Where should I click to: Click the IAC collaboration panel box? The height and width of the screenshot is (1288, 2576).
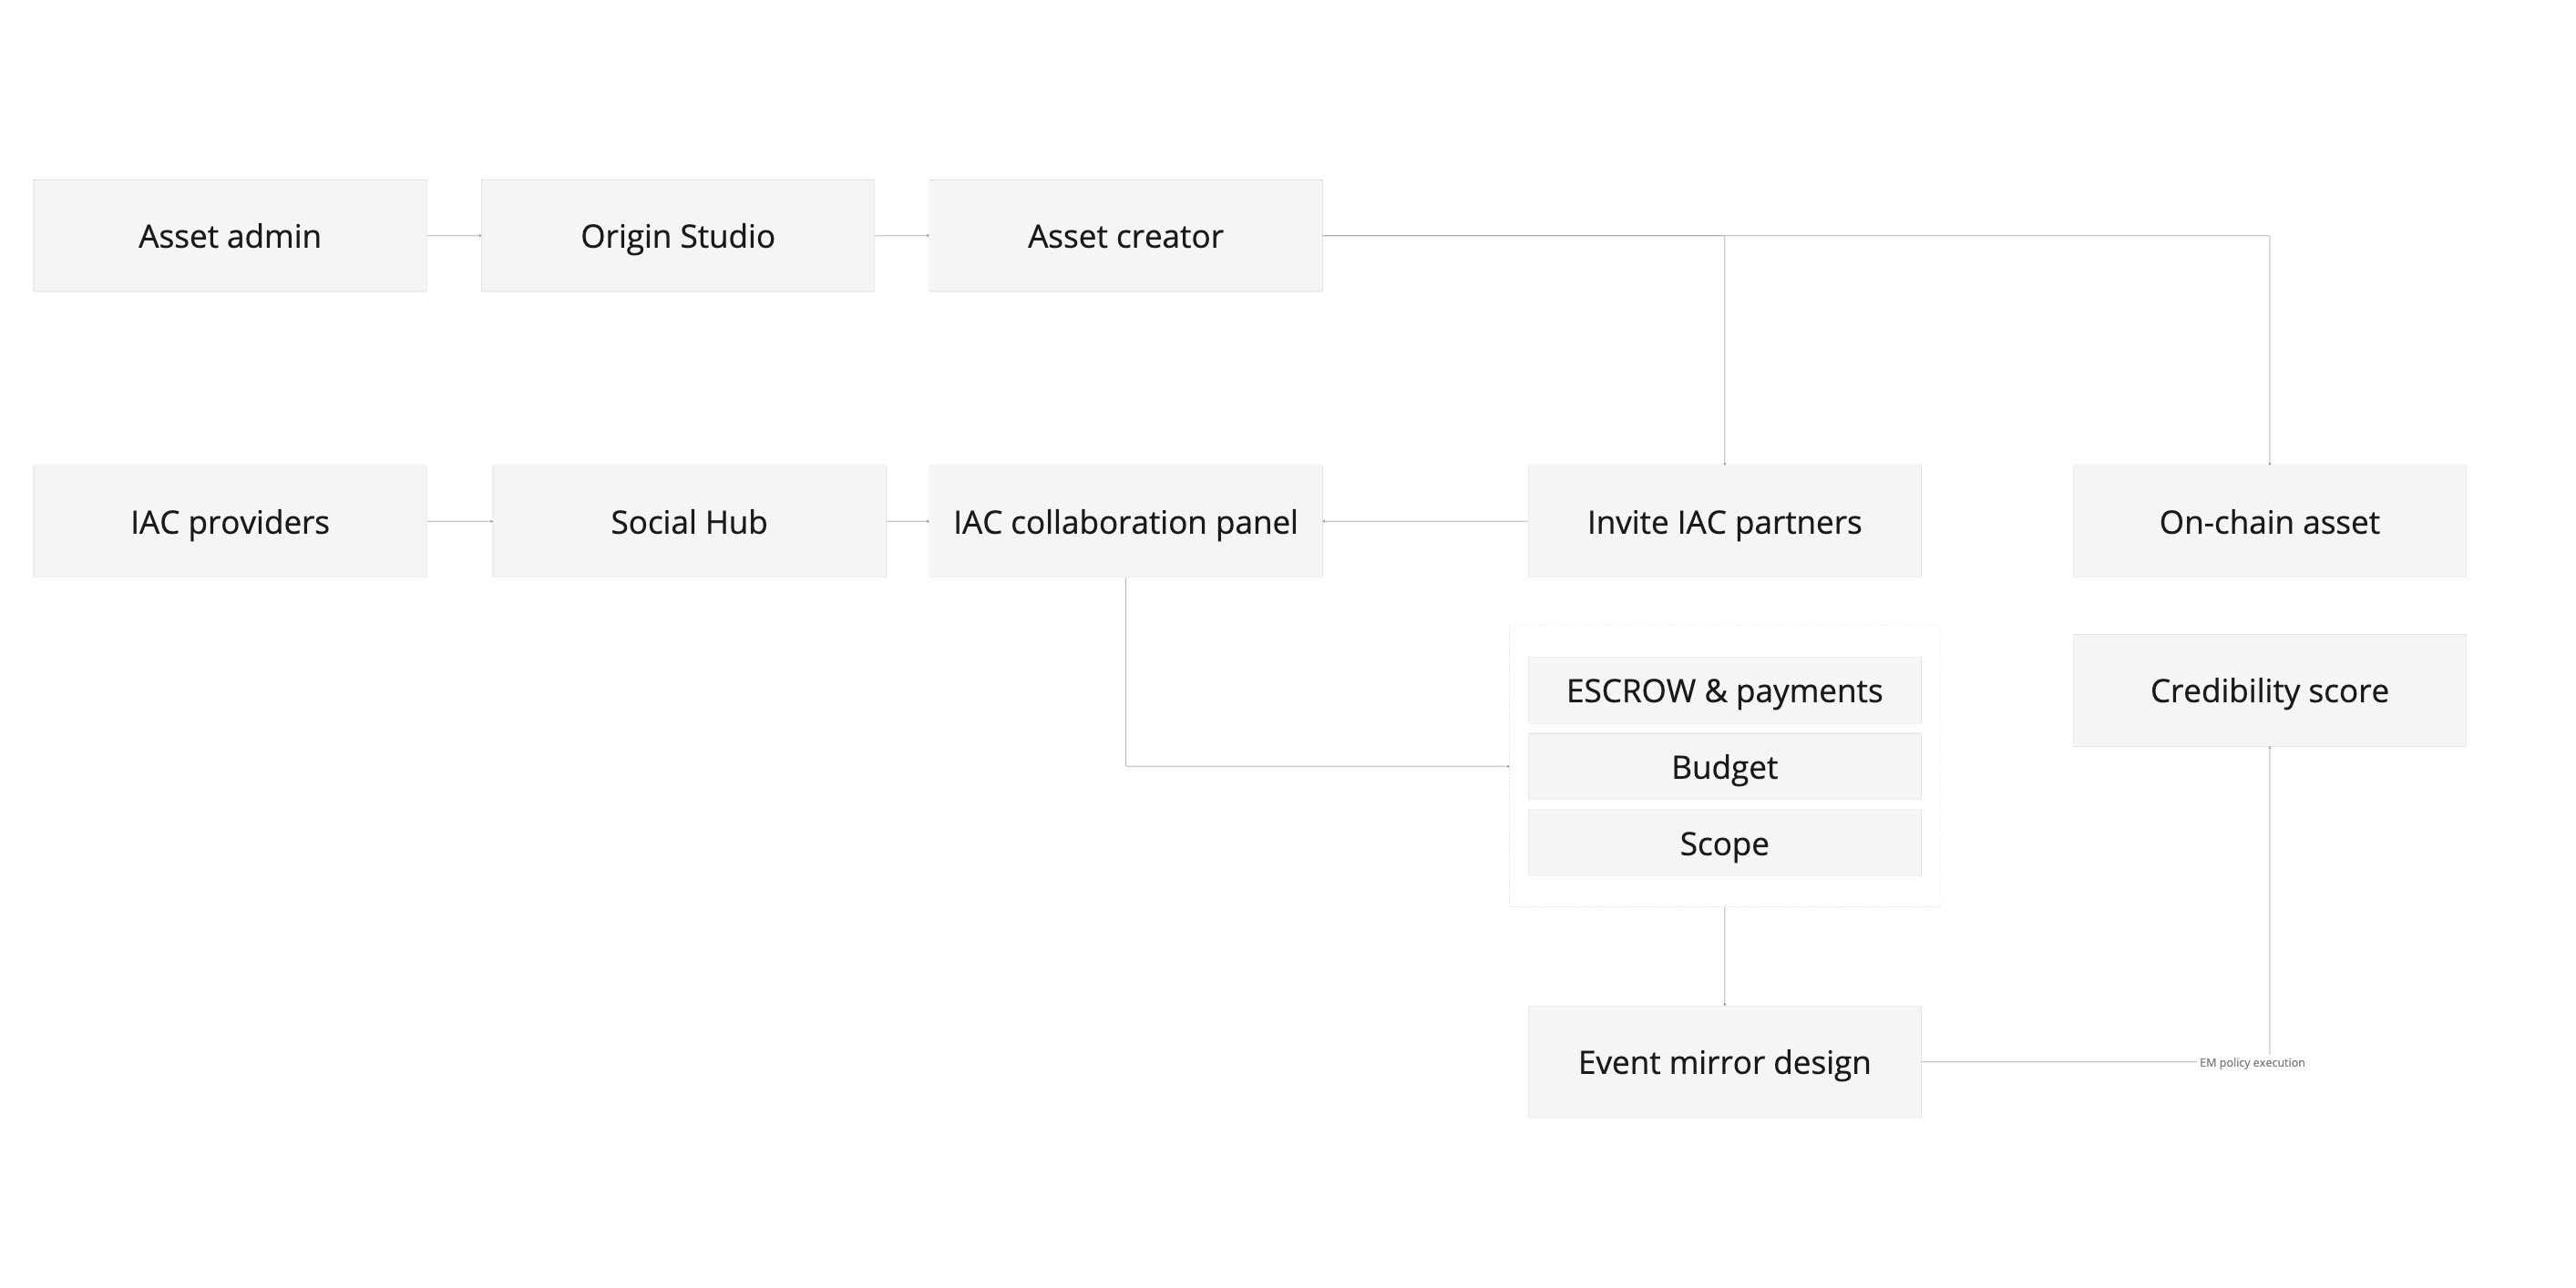point(1125,521)
